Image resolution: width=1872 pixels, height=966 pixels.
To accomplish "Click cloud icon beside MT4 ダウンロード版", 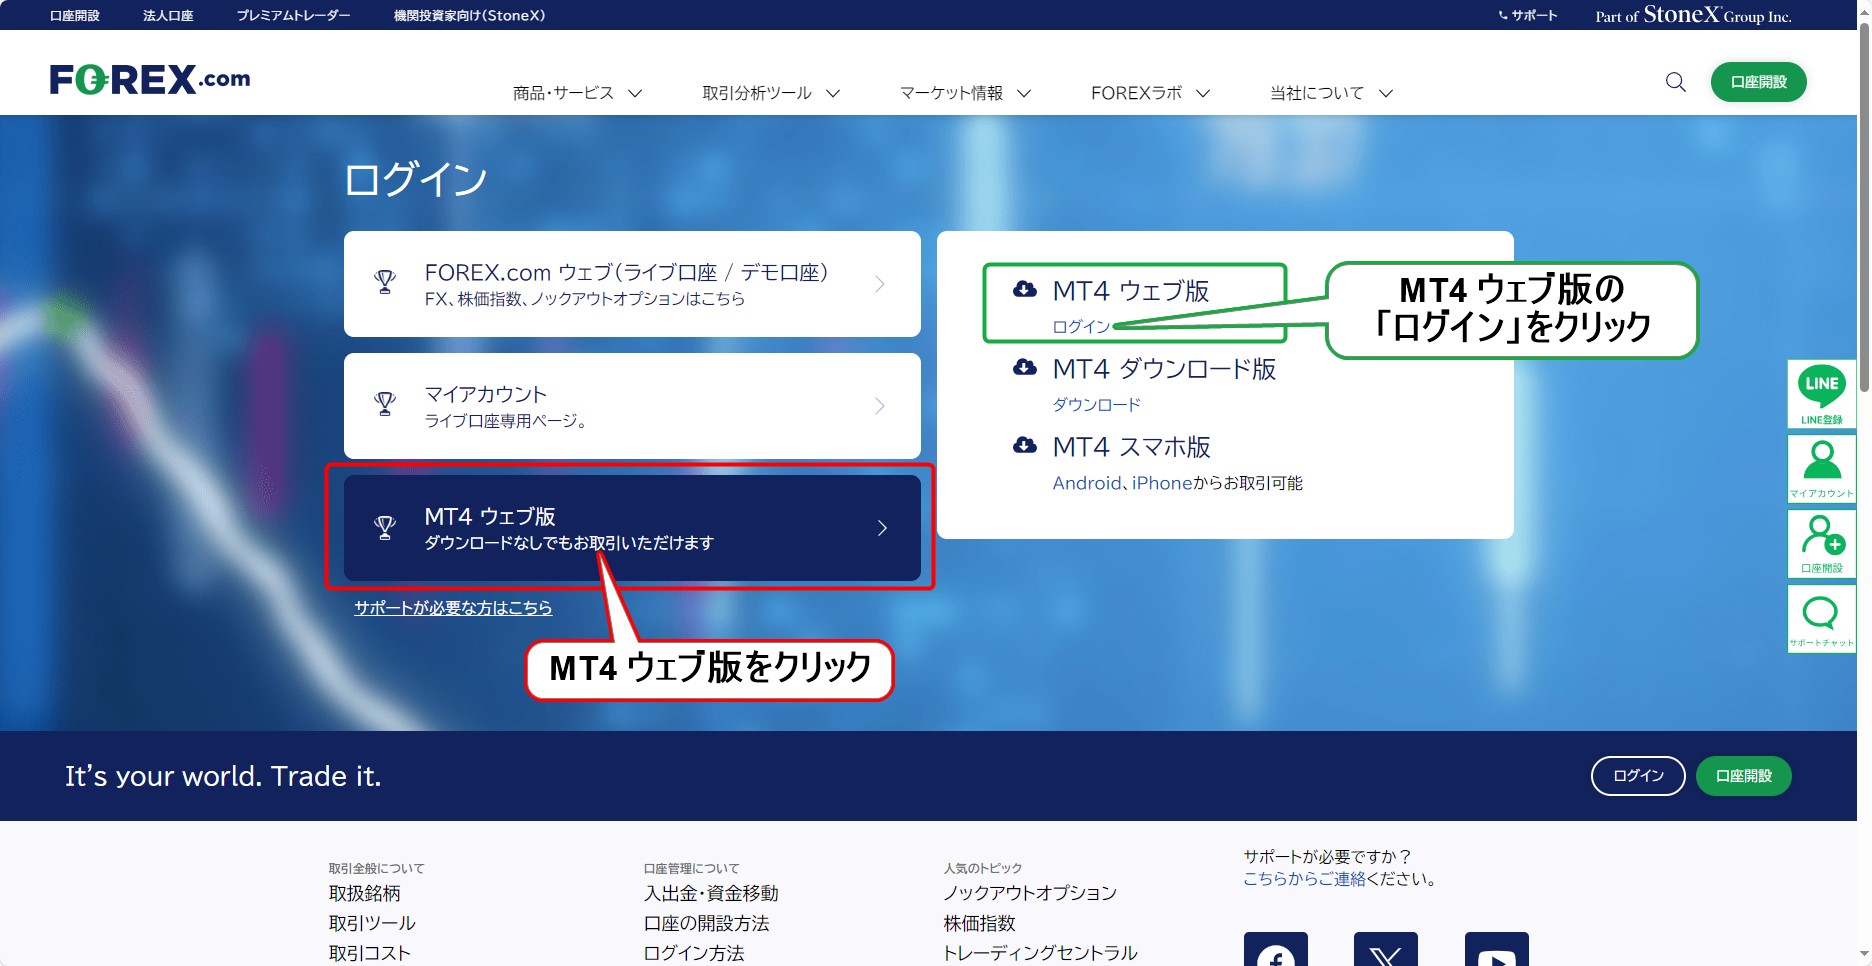I will (x=1025, y=367).
